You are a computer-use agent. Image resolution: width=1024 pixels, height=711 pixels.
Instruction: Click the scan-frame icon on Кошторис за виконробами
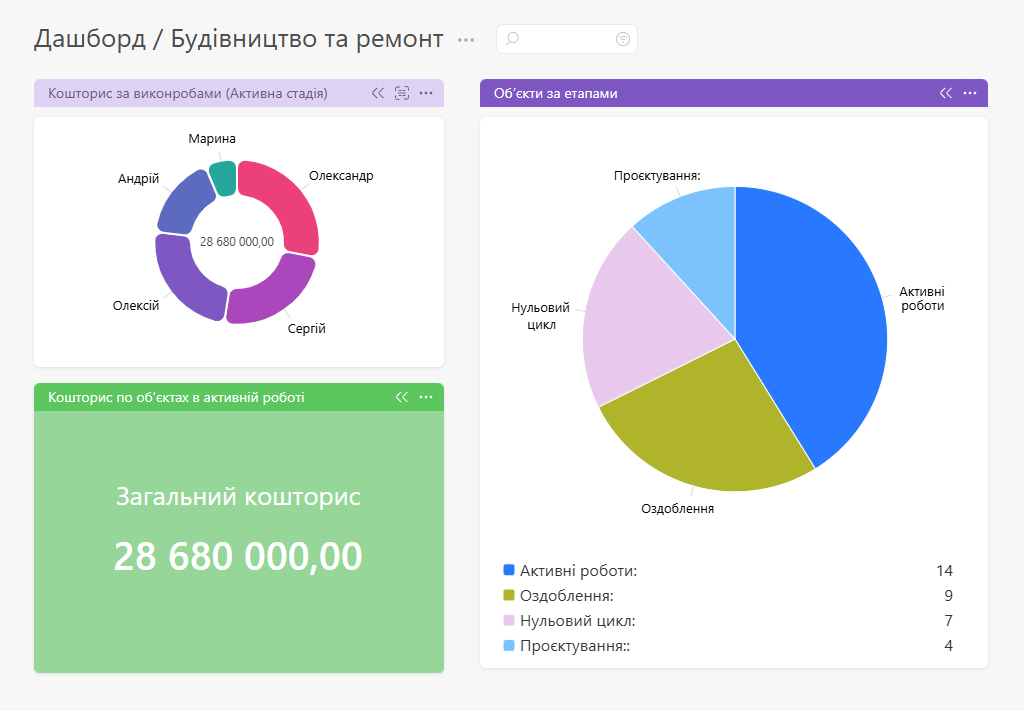[402, 93]
